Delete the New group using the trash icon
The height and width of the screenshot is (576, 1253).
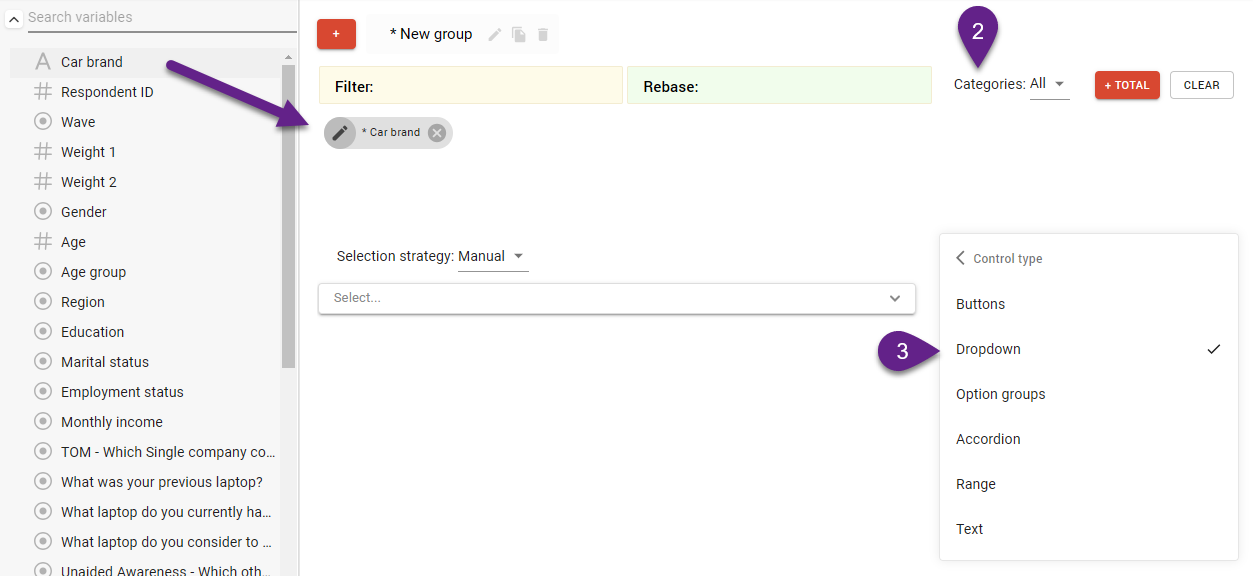point(543,35)
